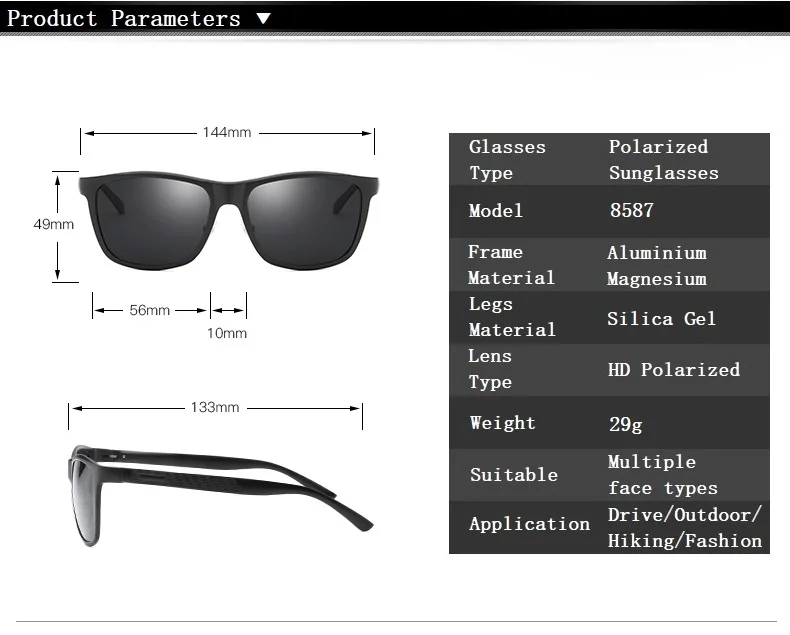The width and height of the screenshot is (790, 635).
Task: Click the Application label cell
Action: coord(530,524)
